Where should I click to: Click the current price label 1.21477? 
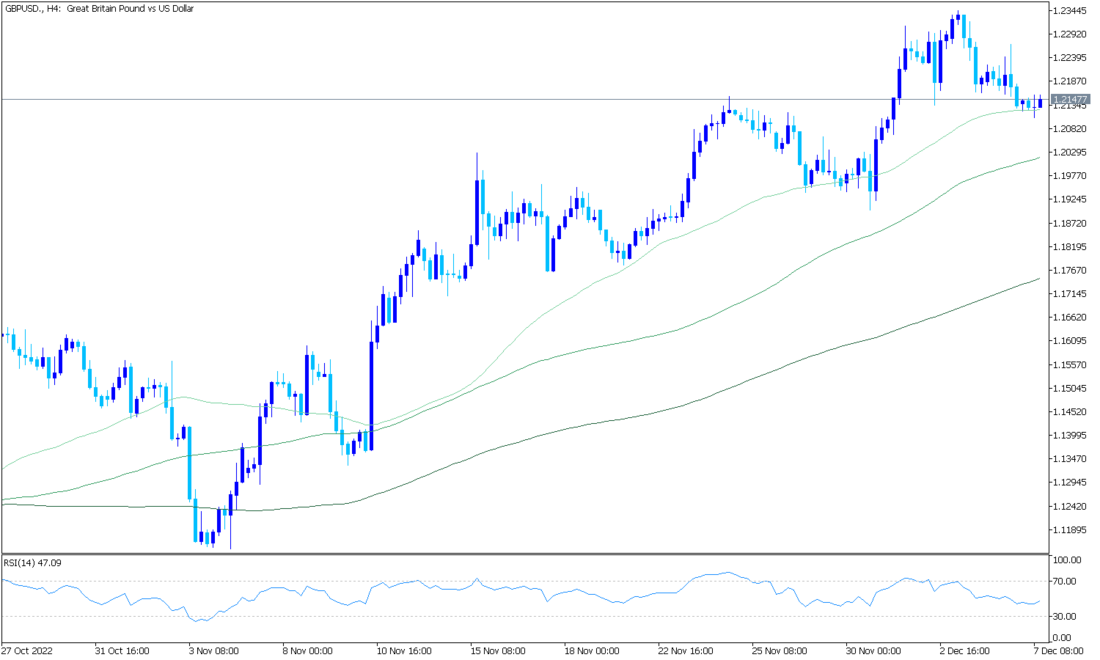pyautogui.click(x=1067, y=99)
